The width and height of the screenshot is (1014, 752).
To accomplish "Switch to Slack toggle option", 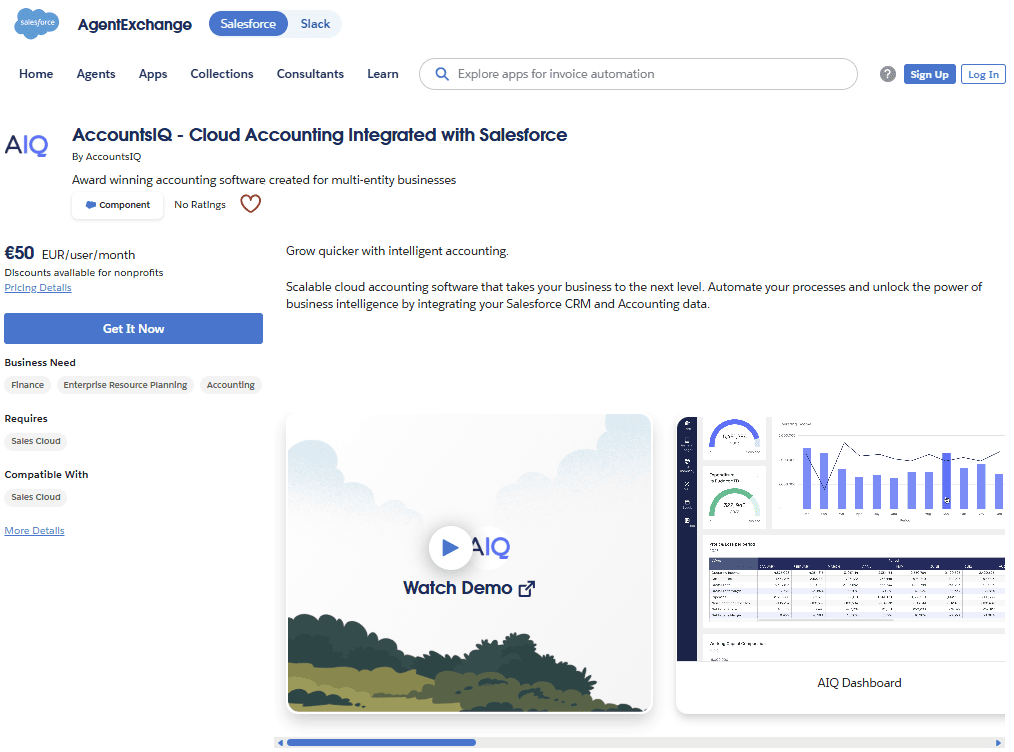I will (x=315, y=24).
